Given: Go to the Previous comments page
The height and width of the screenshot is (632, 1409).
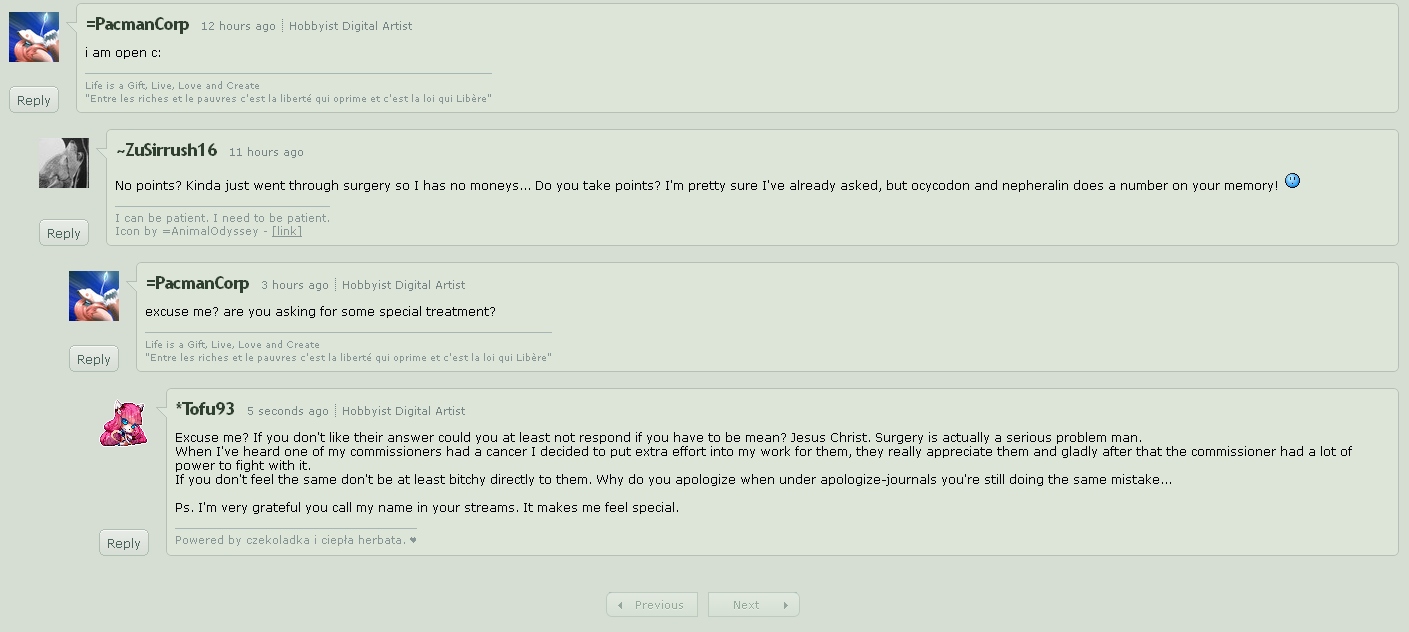Looking at the screenshot, I should click(654, 605).
